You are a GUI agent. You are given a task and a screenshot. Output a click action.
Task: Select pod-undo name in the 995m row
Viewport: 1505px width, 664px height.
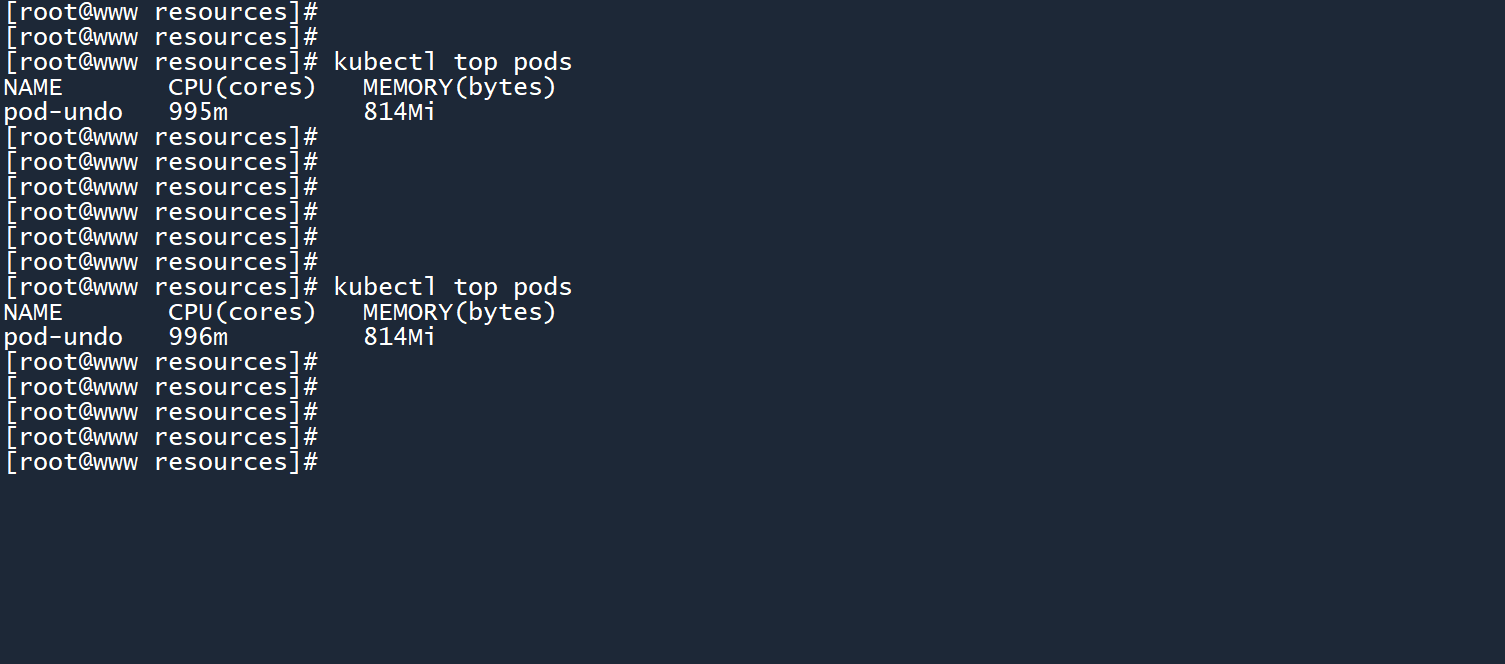pos(63,112)
